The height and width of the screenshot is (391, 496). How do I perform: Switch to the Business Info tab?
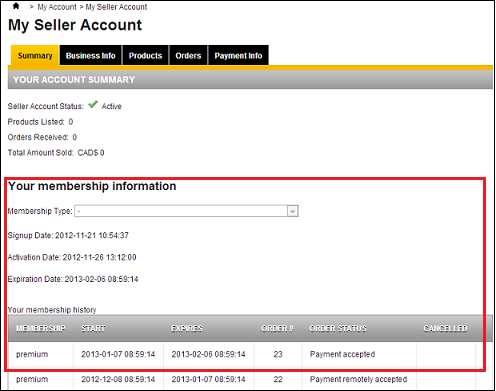[x=91, y=55]
